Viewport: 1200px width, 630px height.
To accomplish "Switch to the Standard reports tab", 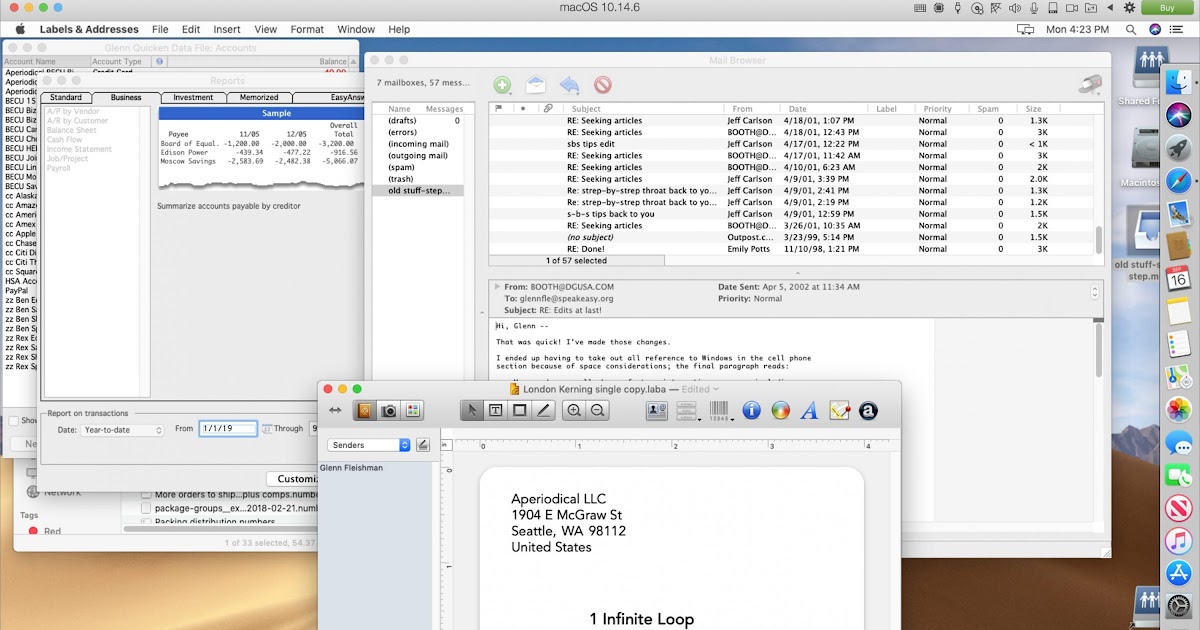I will point(66,97).
